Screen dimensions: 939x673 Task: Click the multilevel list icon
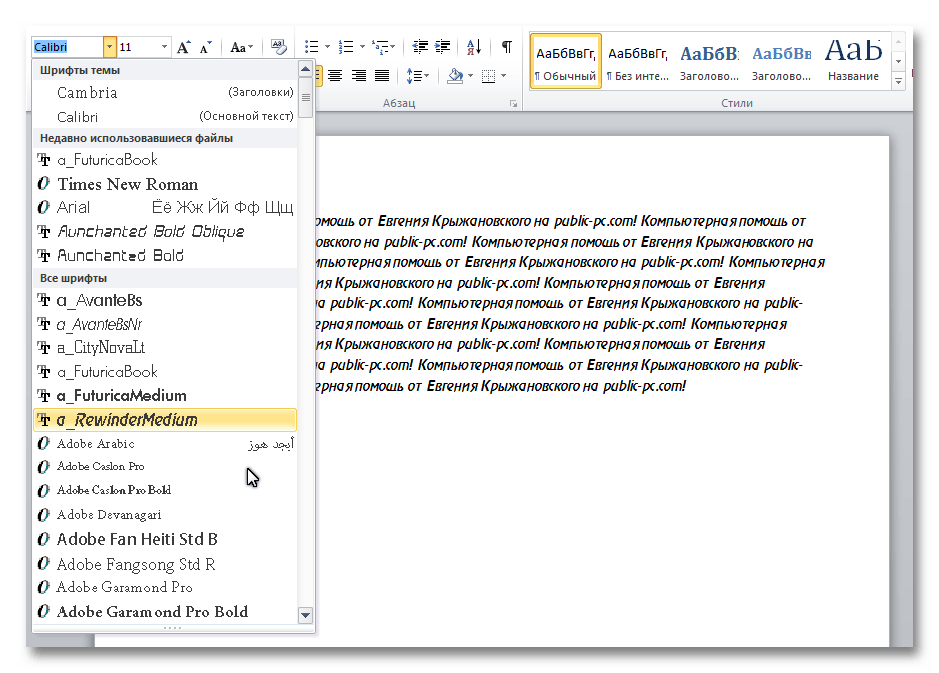[x=380, y=47]
